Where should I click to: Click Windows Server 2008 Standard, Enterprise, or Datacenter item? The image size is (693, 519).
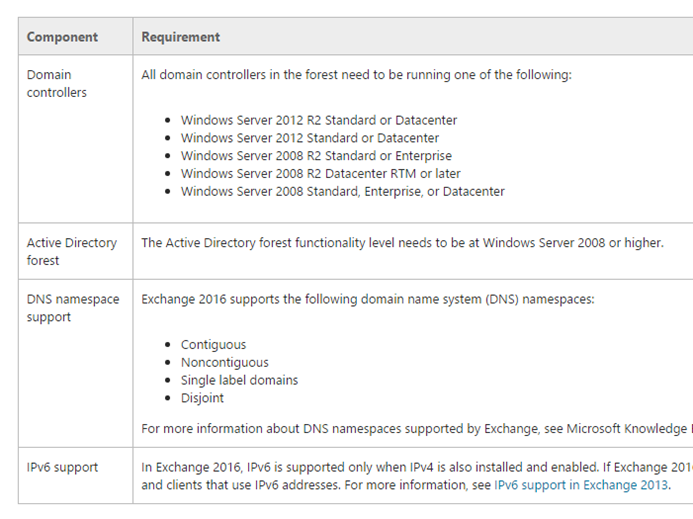click(x=343, y=191)
